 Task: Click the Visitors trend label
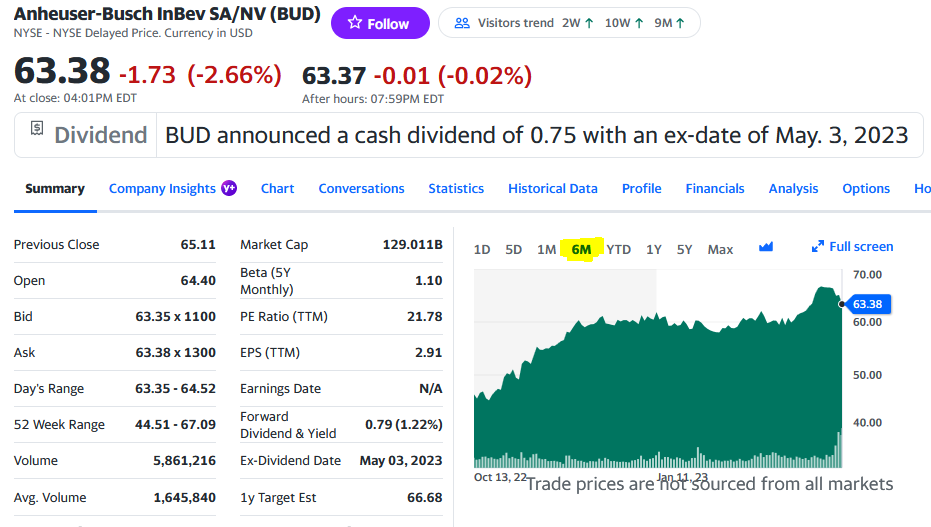pos(515,23)
